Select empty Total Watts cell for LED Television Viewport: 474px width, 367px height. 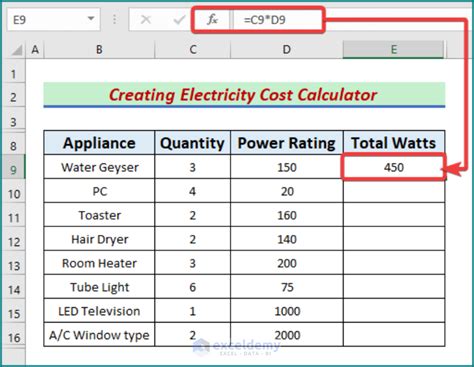(394, 311)
